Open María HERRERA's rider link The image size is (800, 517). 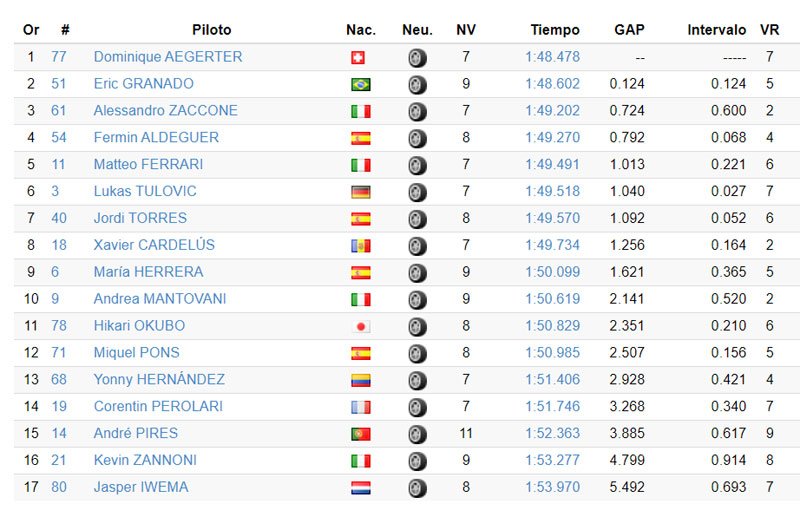[148, 272]
